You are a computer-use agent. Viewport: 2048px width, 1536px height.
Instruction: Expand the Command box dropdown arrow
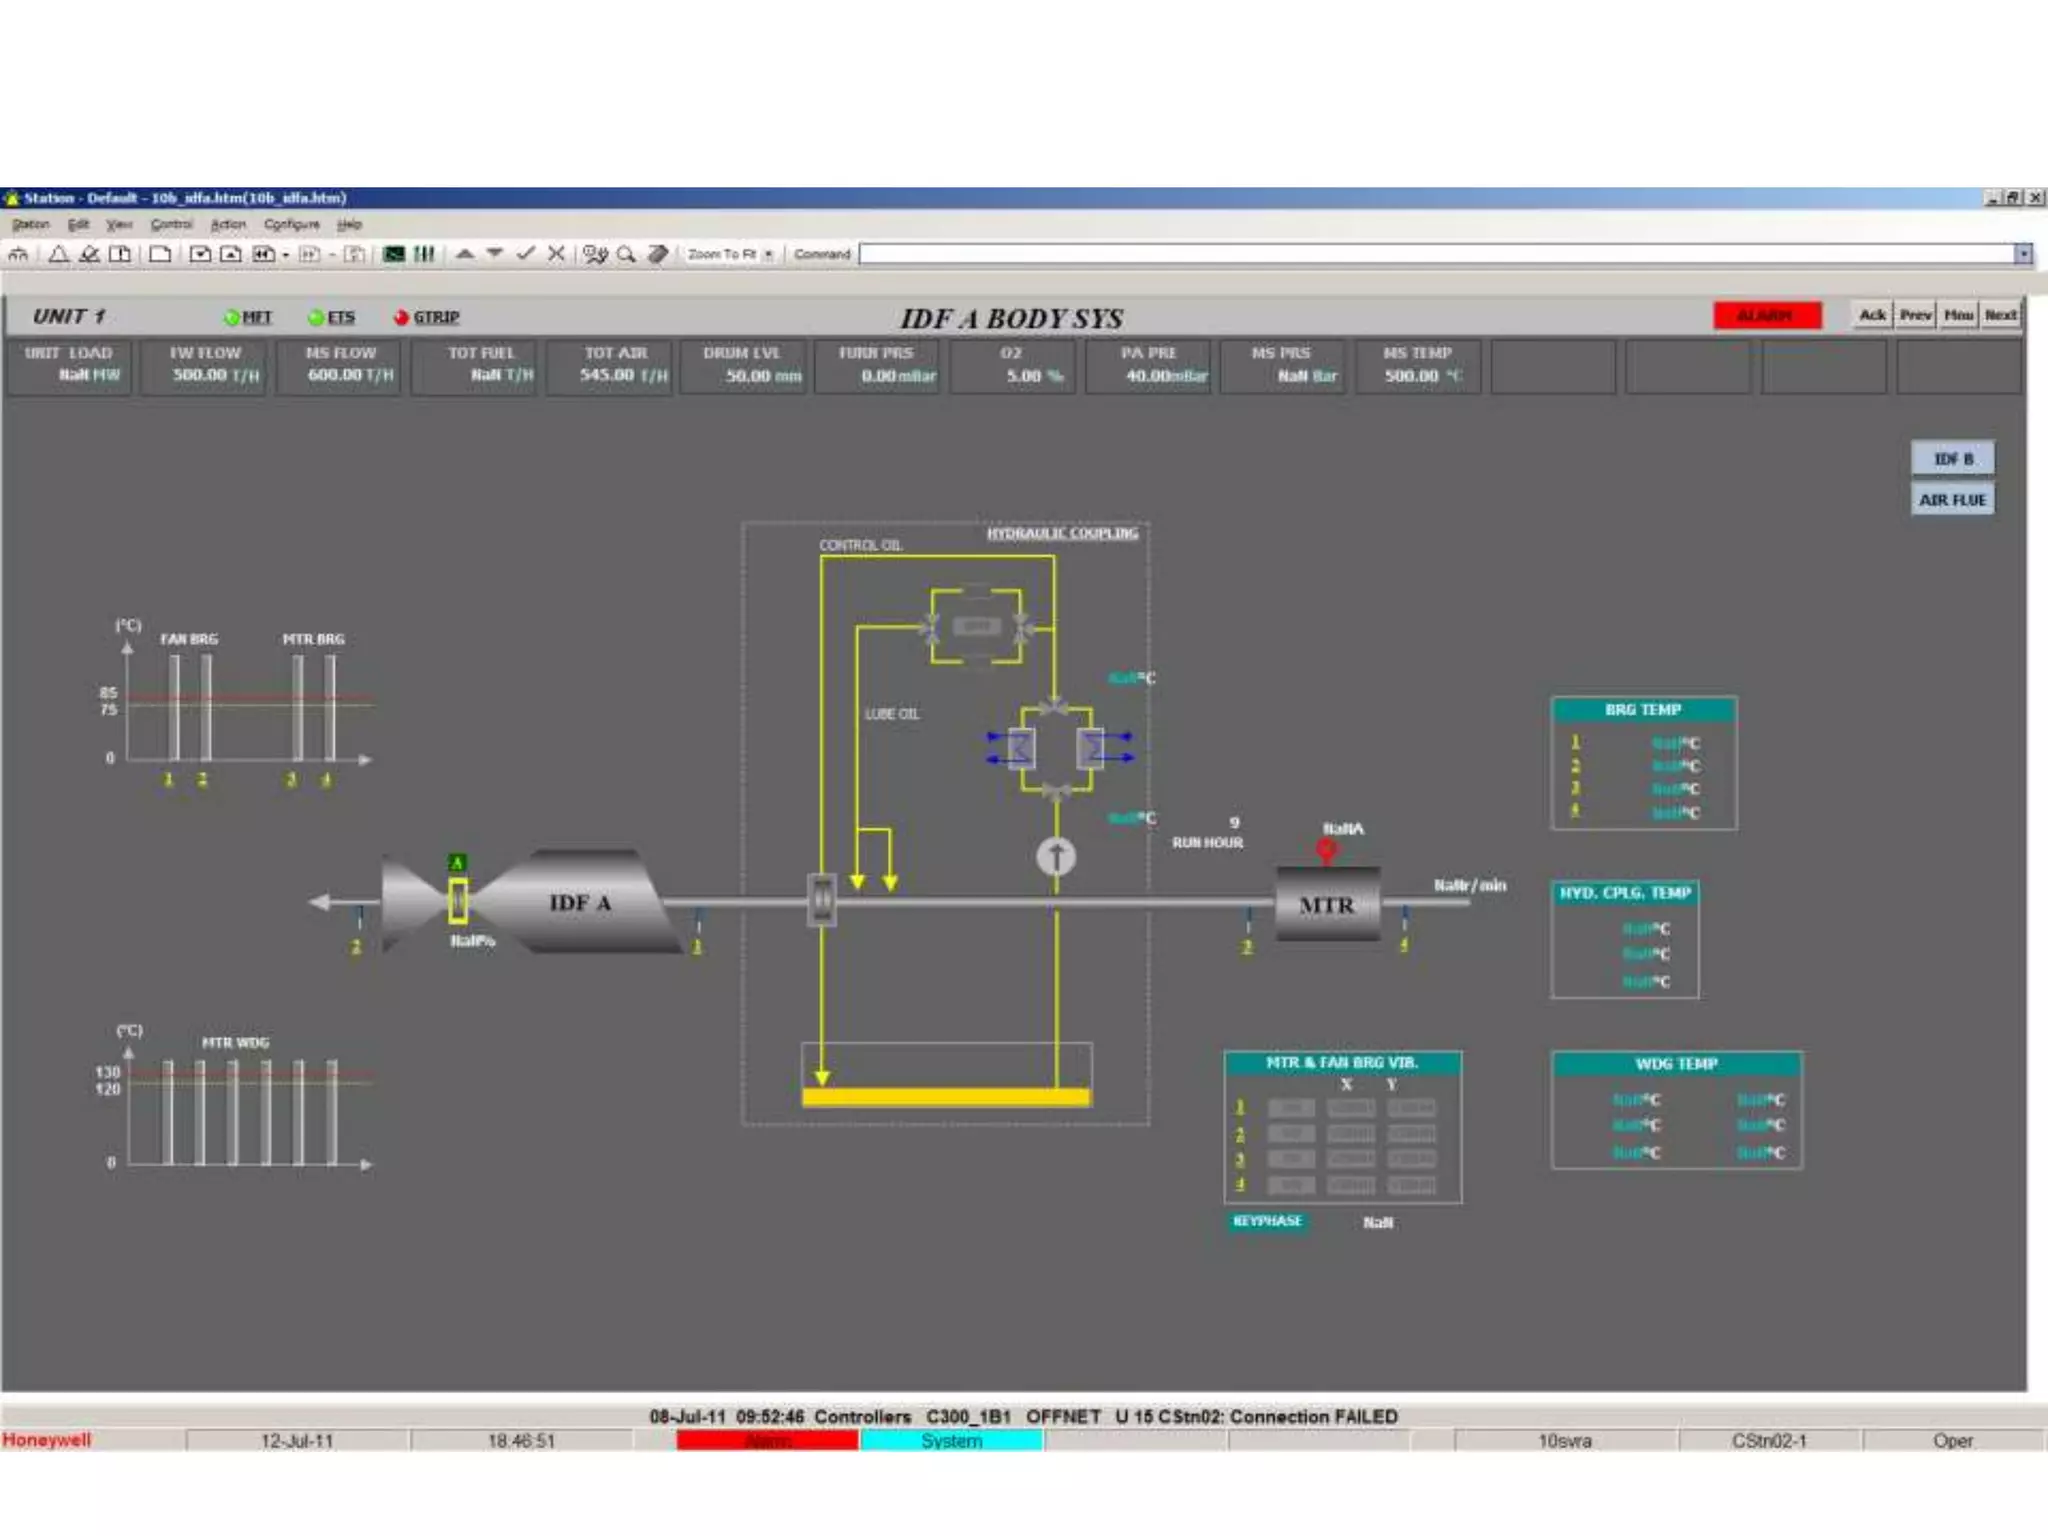2022,254
